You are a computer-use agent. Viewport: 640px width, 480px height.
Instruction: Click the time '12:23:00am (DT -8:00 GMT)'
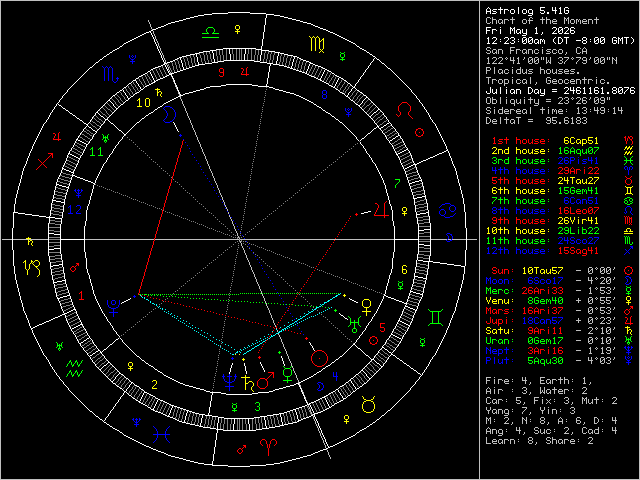[x=560, y=41]
